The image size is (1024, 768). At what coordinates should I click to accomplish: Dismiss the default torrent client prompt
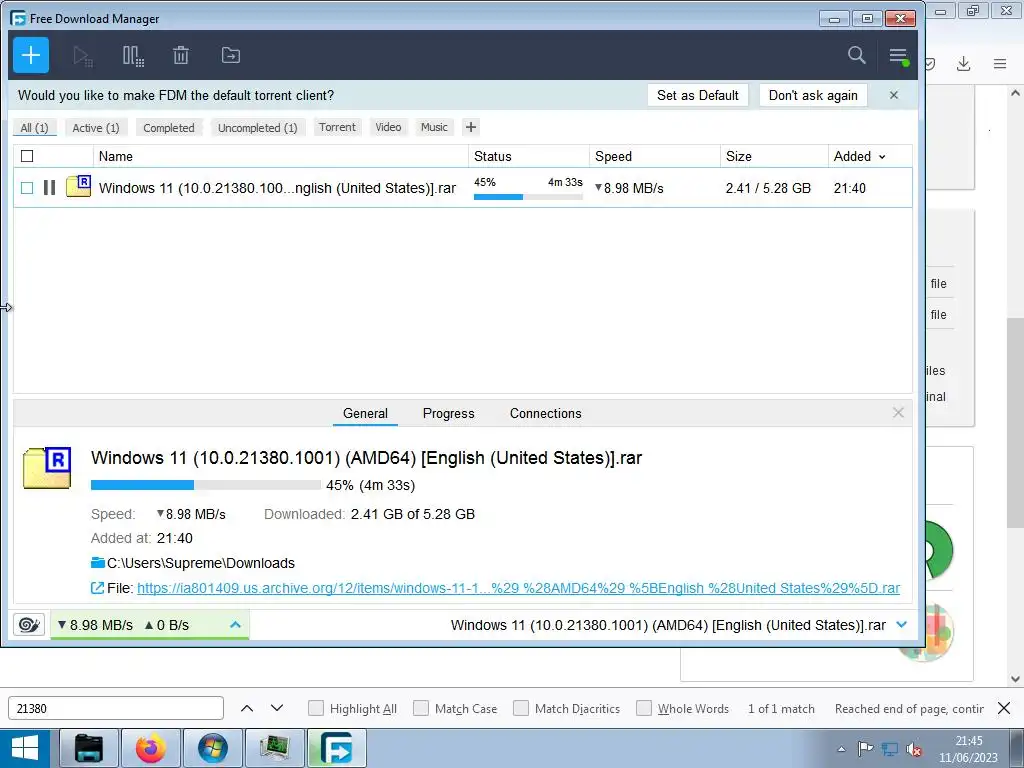click(894, 95)
